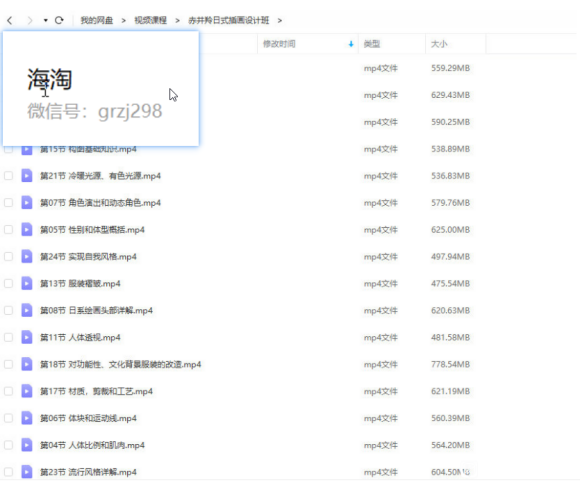This screenshot has width=580, height=485.
Task: Click the video icon of 第05节 性别和体型概括.mp4
Action: point(27,230)
